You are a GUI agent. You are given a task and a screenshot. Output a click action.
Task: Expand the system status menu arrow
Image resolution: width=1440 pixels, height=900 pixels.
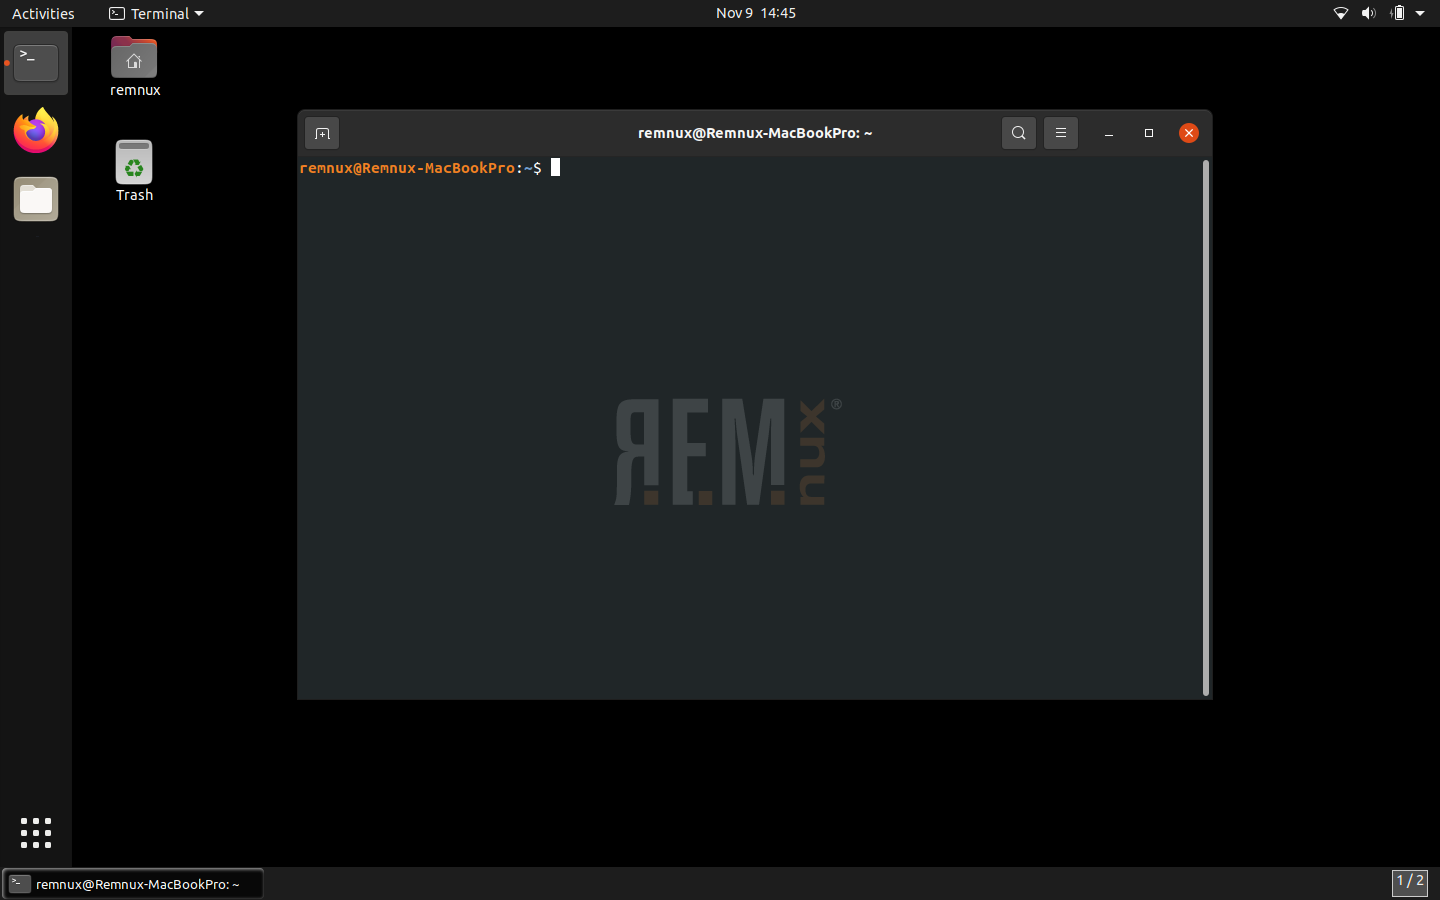point(1420,13)
